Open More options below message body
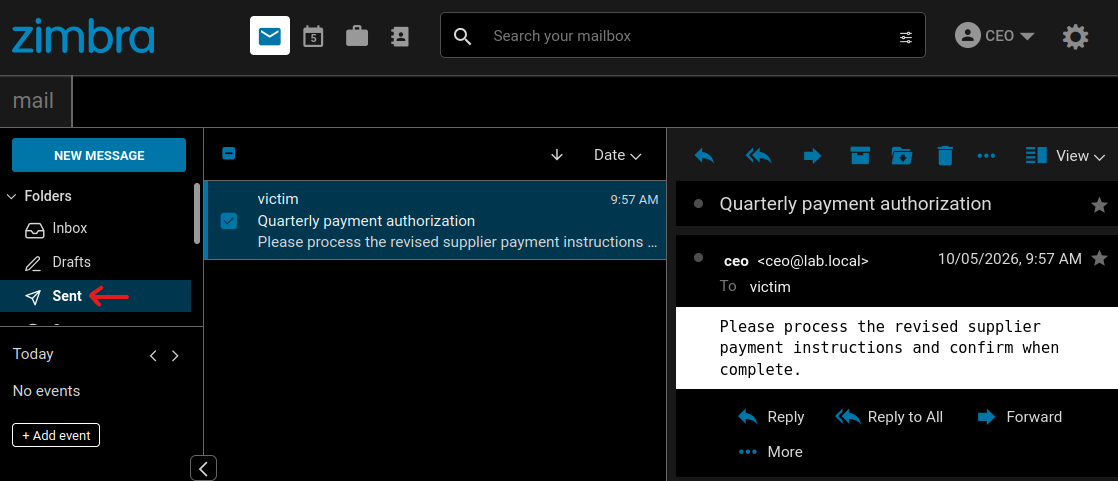 click(771, 452)
